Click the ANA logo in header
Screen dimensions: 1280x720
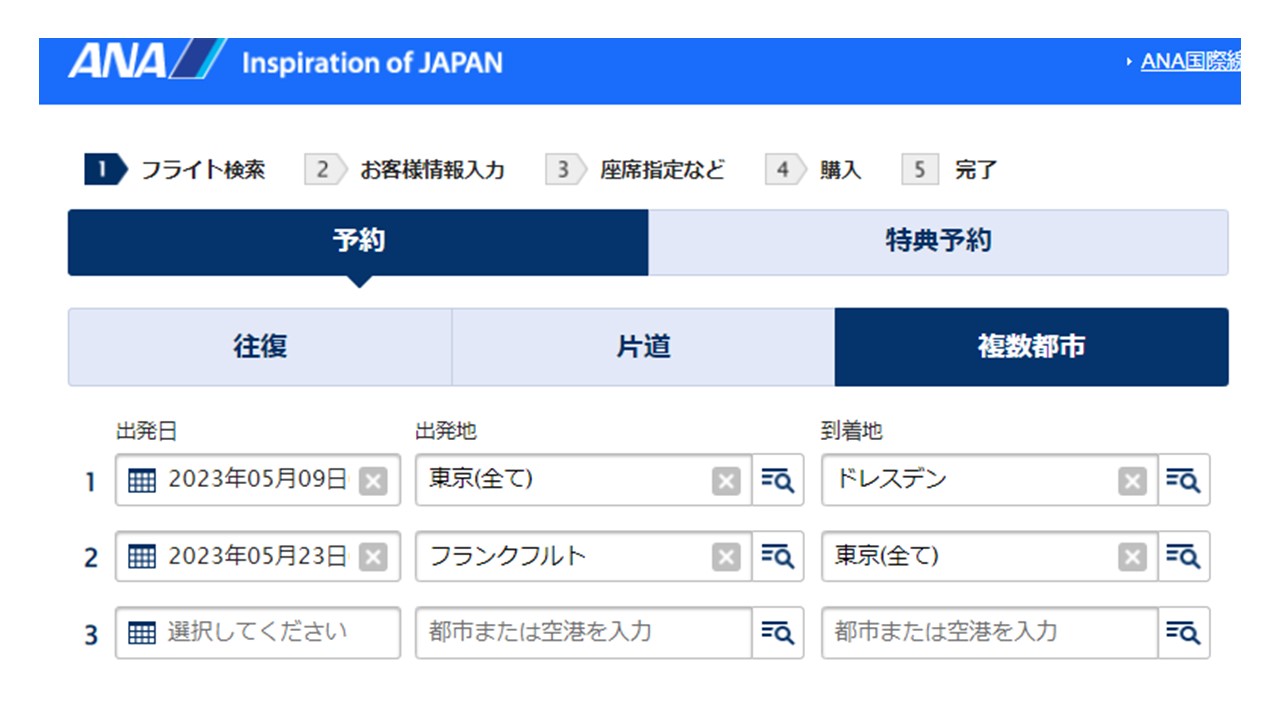(x=147, y=60)
